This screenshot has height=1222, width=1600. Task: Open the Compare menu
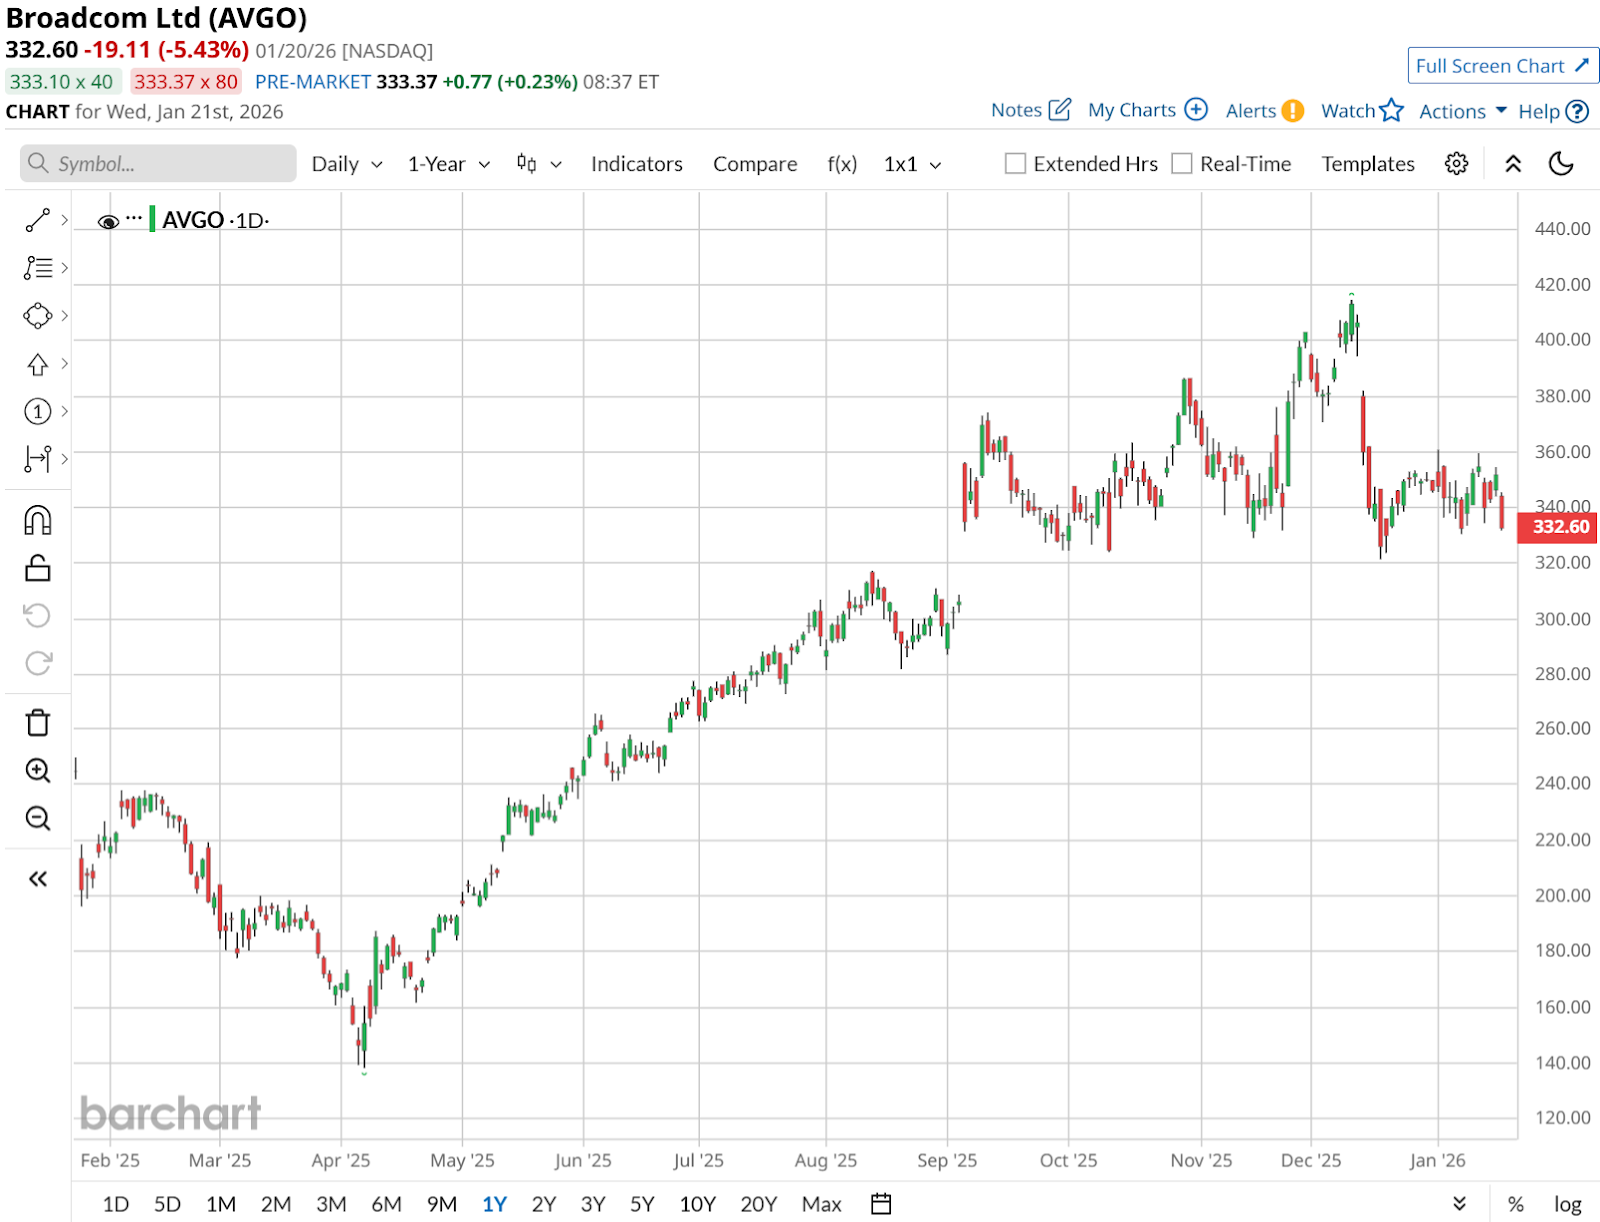(x=755, y=164)
